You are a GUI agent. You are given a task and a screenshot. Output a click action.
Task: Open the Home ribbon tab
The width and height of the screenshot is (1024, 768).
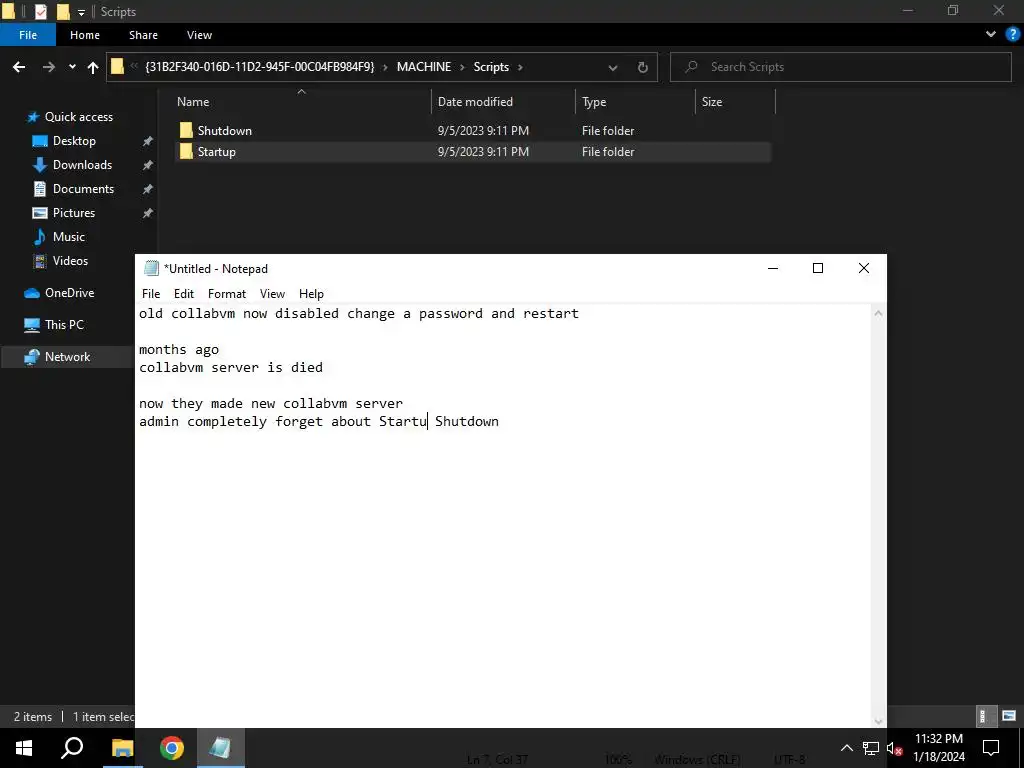tap(85, 35)
